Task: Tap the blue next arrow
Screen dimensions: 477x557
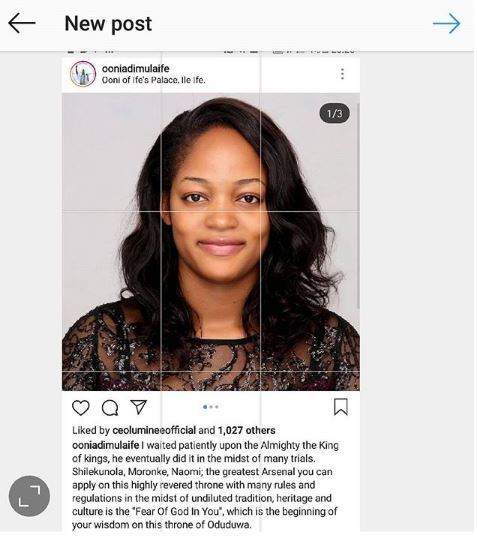Action: [x=446, y=23]
